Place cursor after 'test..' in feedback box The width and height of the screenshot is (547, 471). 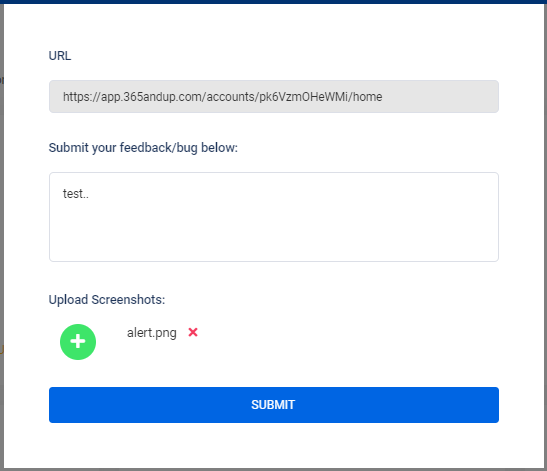click(90, 194)
